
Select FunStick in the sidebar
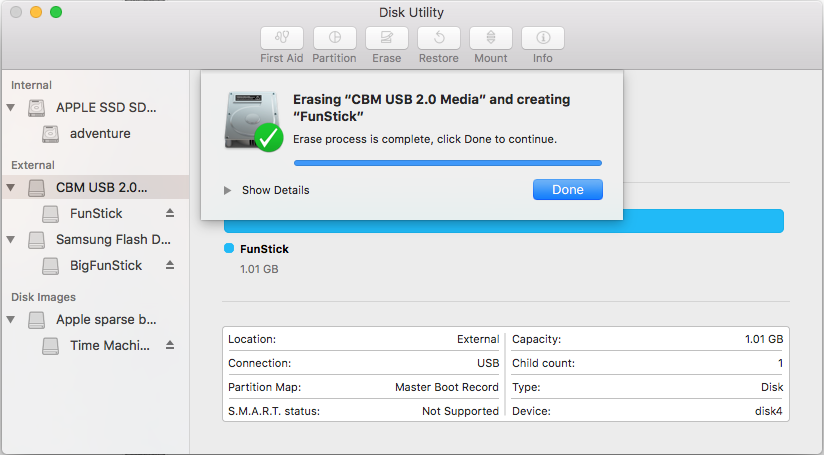pos(95,213)
